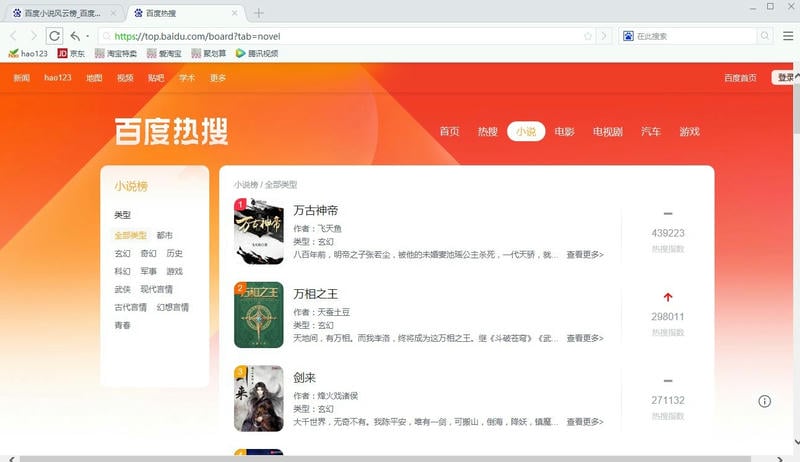Switch to the 游戏 board tab
This screenshot has height=462, width=800.
pos(689,132)
